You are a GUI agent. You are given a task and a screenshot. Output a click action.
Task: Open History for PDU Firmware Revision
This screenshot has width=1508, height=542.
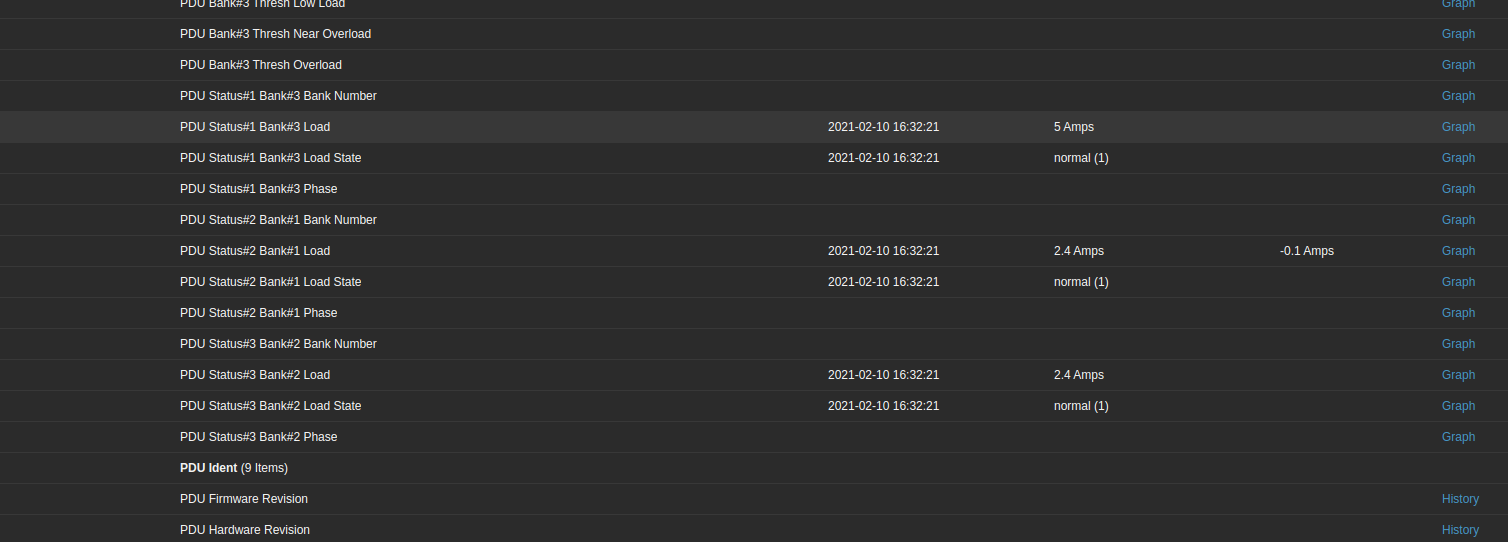(x=1460, y=499)
